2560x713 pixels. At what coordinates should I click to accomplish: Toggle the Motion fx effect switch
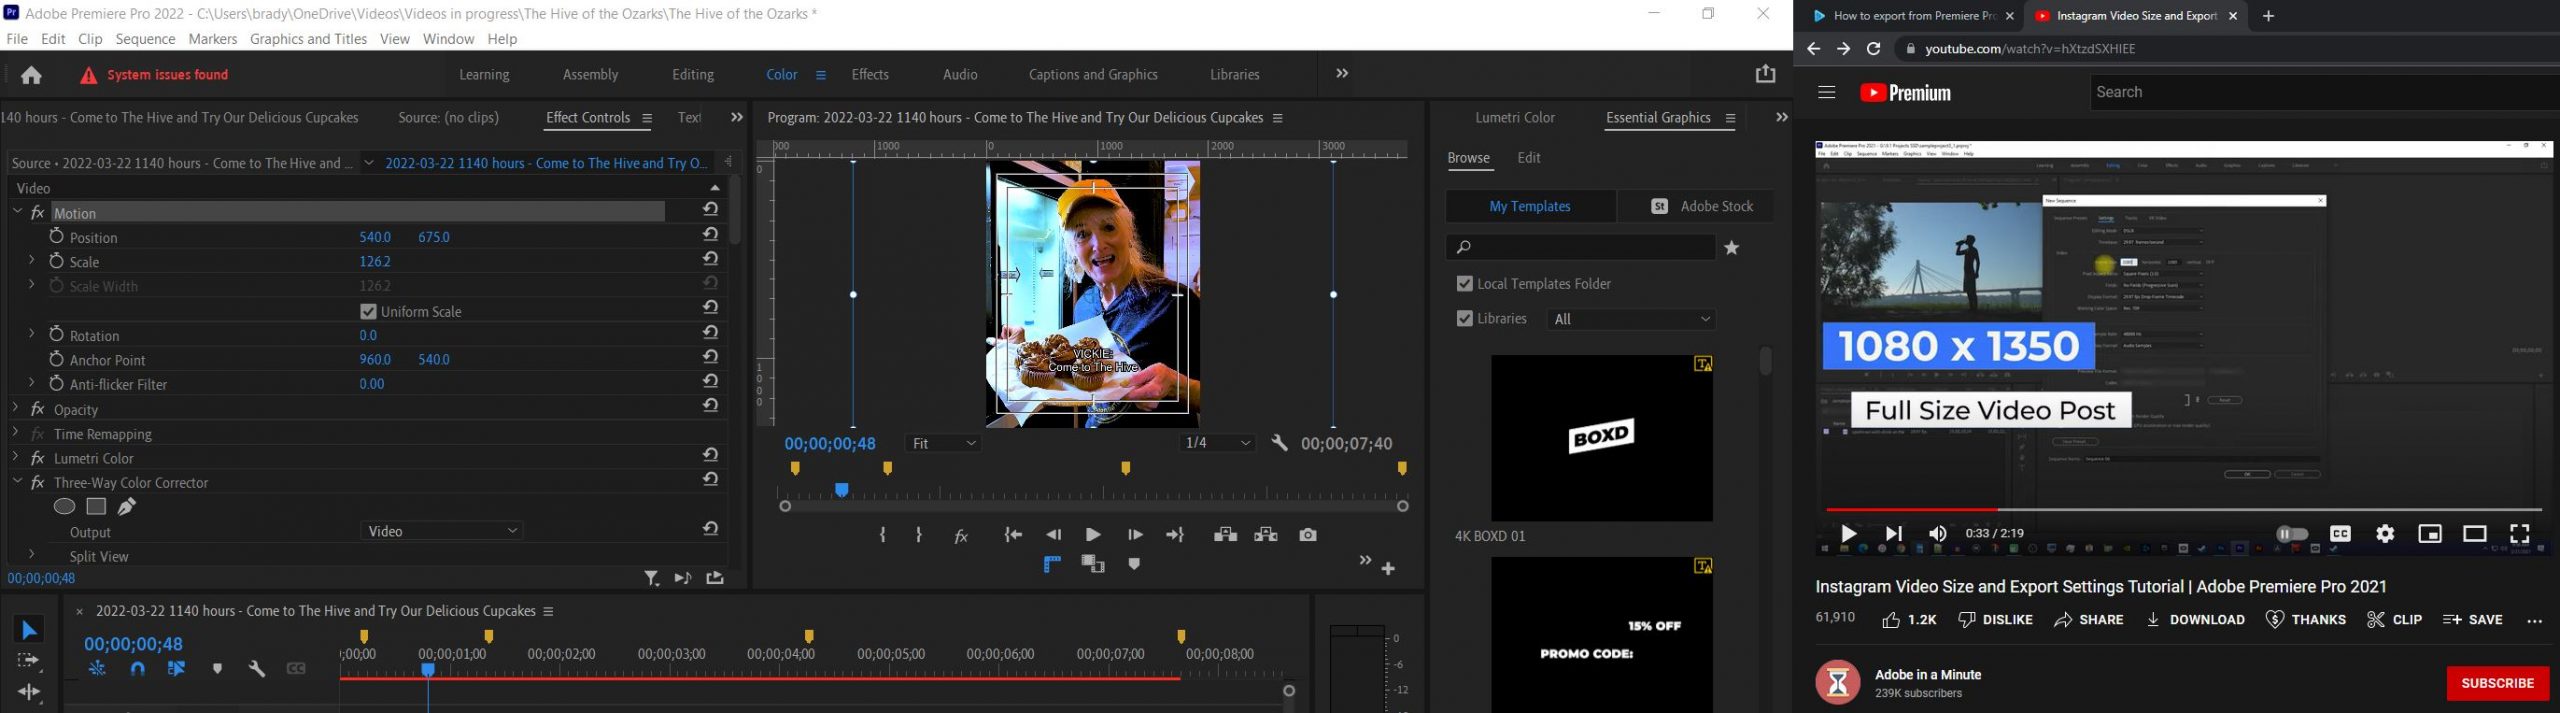tap(38, 212)
